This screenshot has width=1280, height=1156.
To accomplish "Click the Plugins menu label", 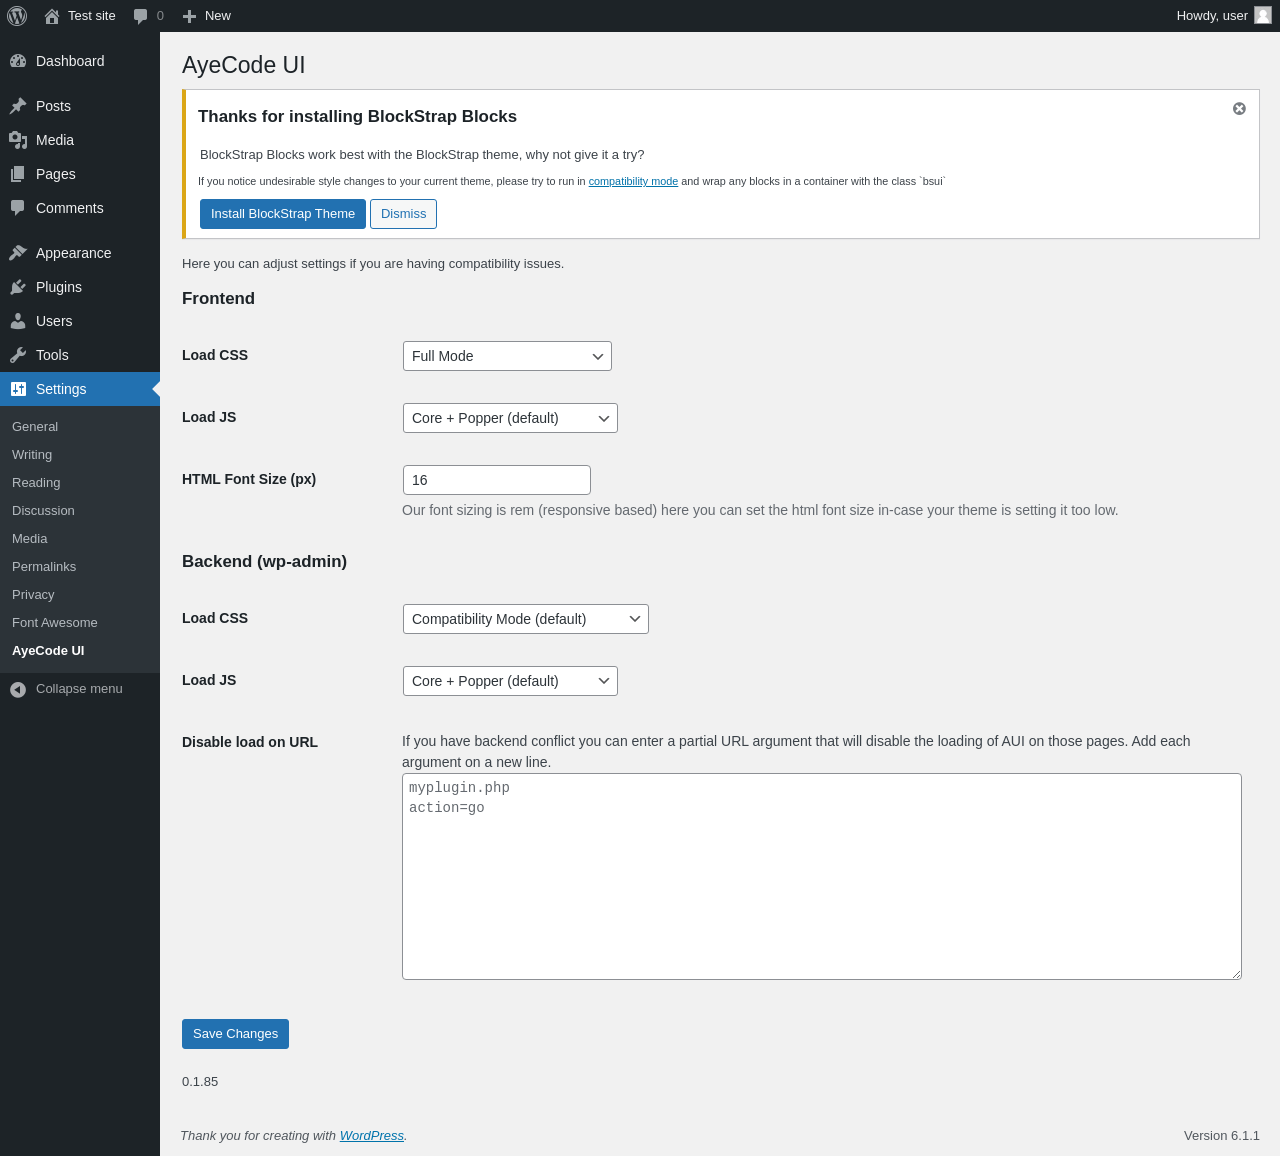I will point(59,287).
